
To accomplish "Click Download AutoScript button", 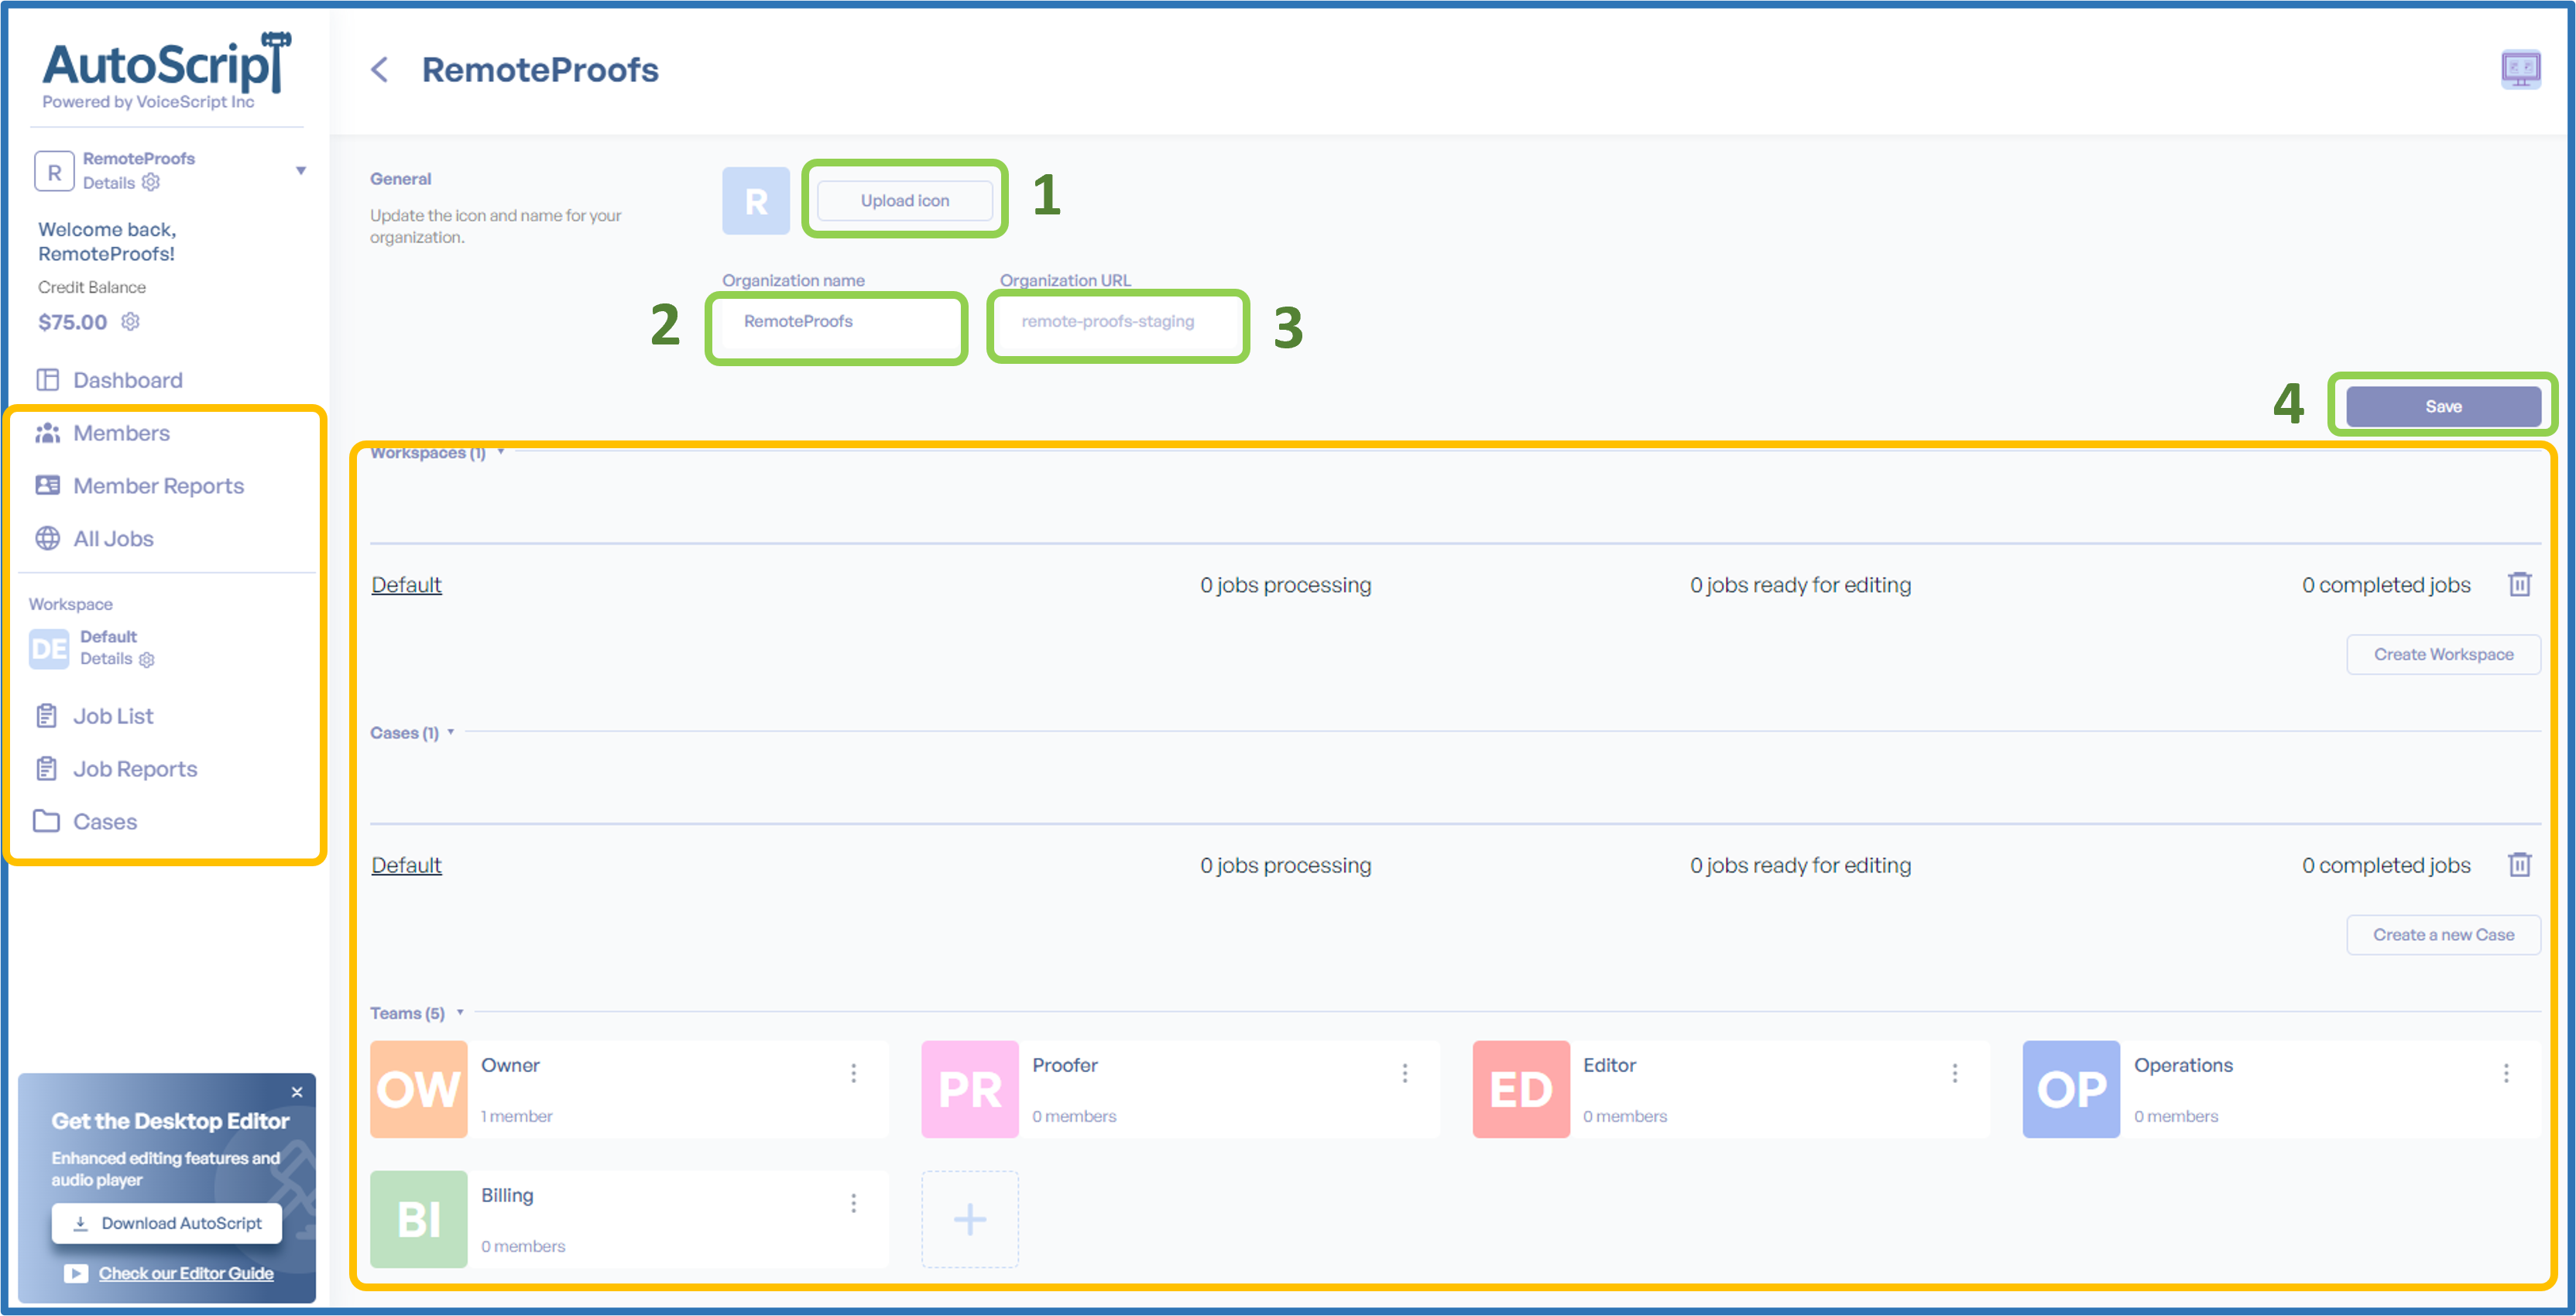I will (x=167, y=1223).
